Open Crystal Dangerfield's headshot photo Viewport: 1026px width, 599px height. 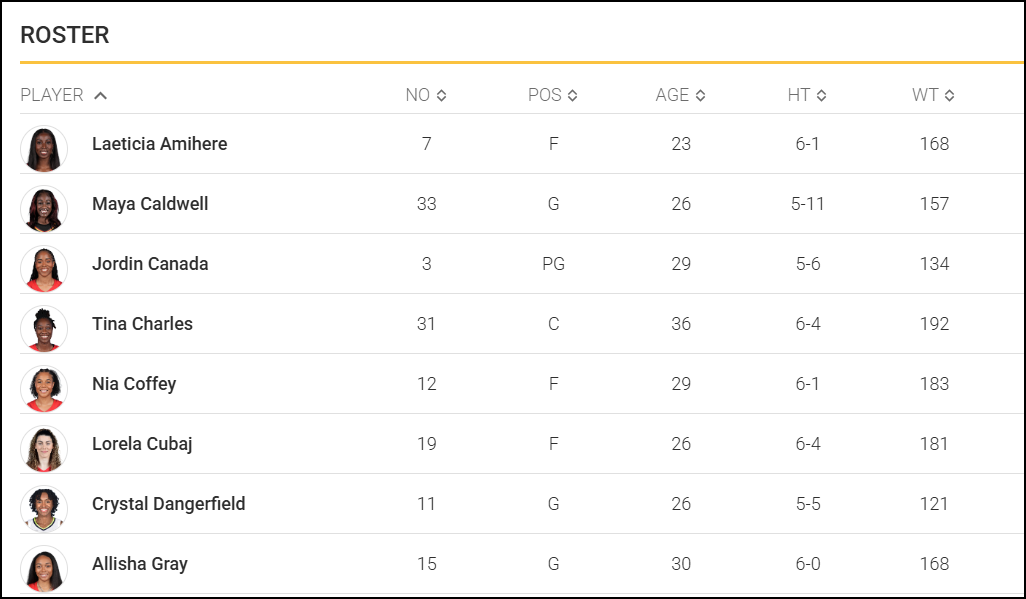coord(44,509)
